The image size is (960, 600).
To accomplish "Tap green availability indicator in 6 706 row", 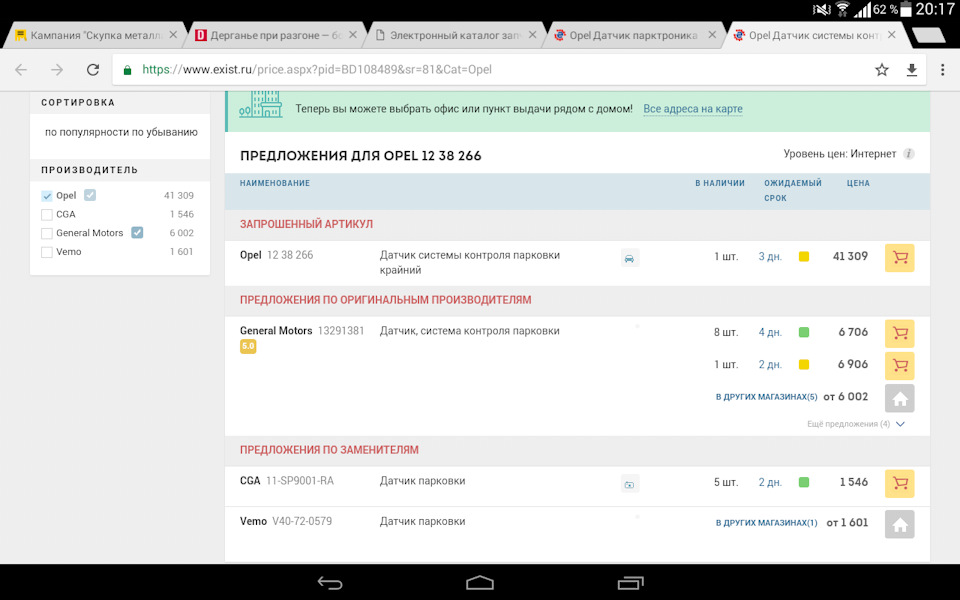I will pos(804,332).
